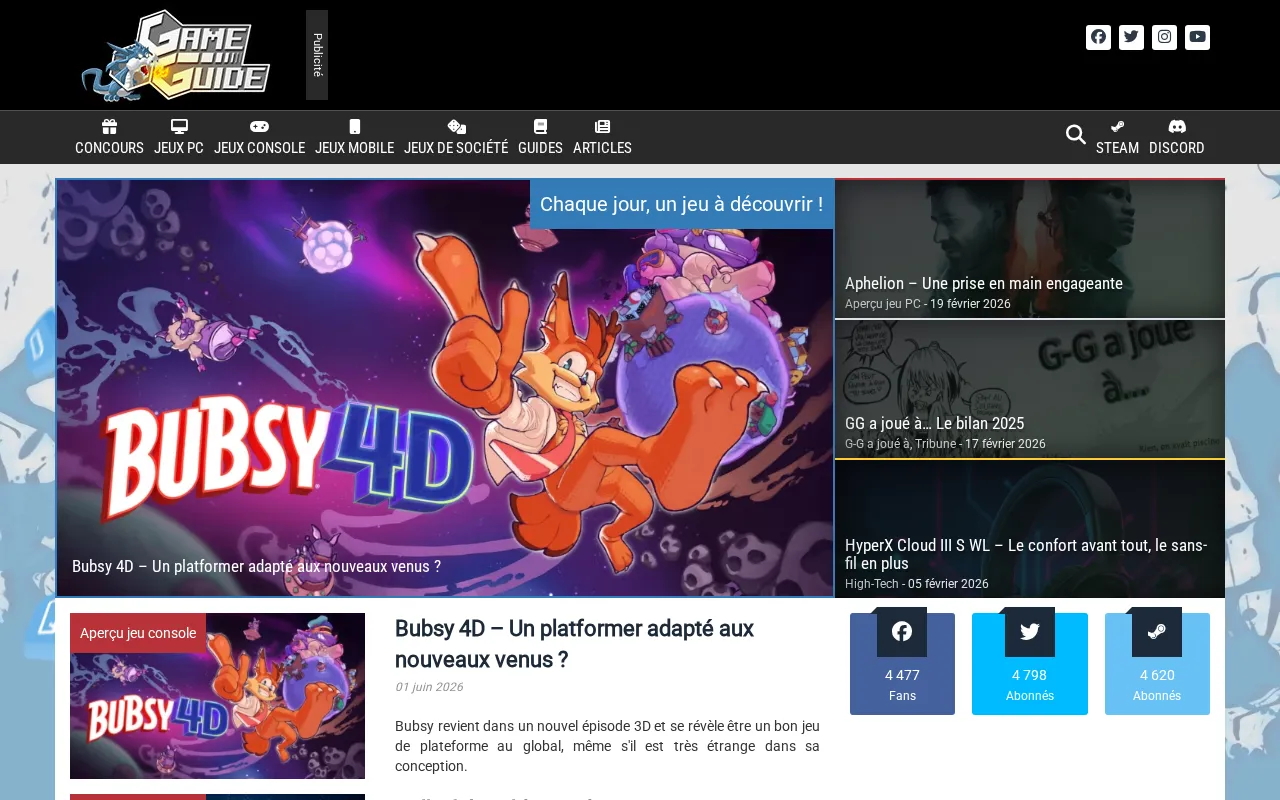Open the search magnifier icon
The image size is (1280, 800).
pyautogui.click(x=1076, y=134)
